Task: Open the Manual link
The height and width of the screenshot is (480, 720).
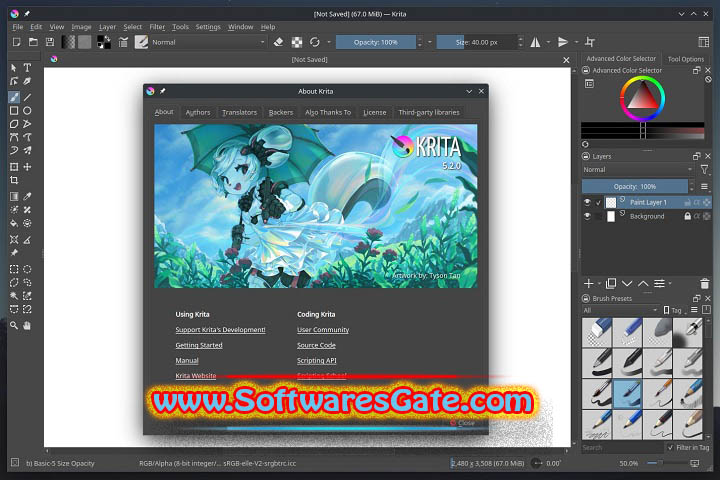Action: click(x=187, y=361)
